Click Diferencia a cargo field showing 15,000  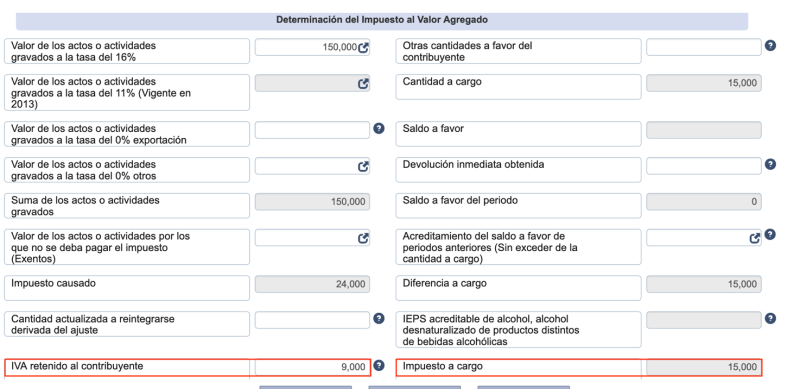coord(704,284)
